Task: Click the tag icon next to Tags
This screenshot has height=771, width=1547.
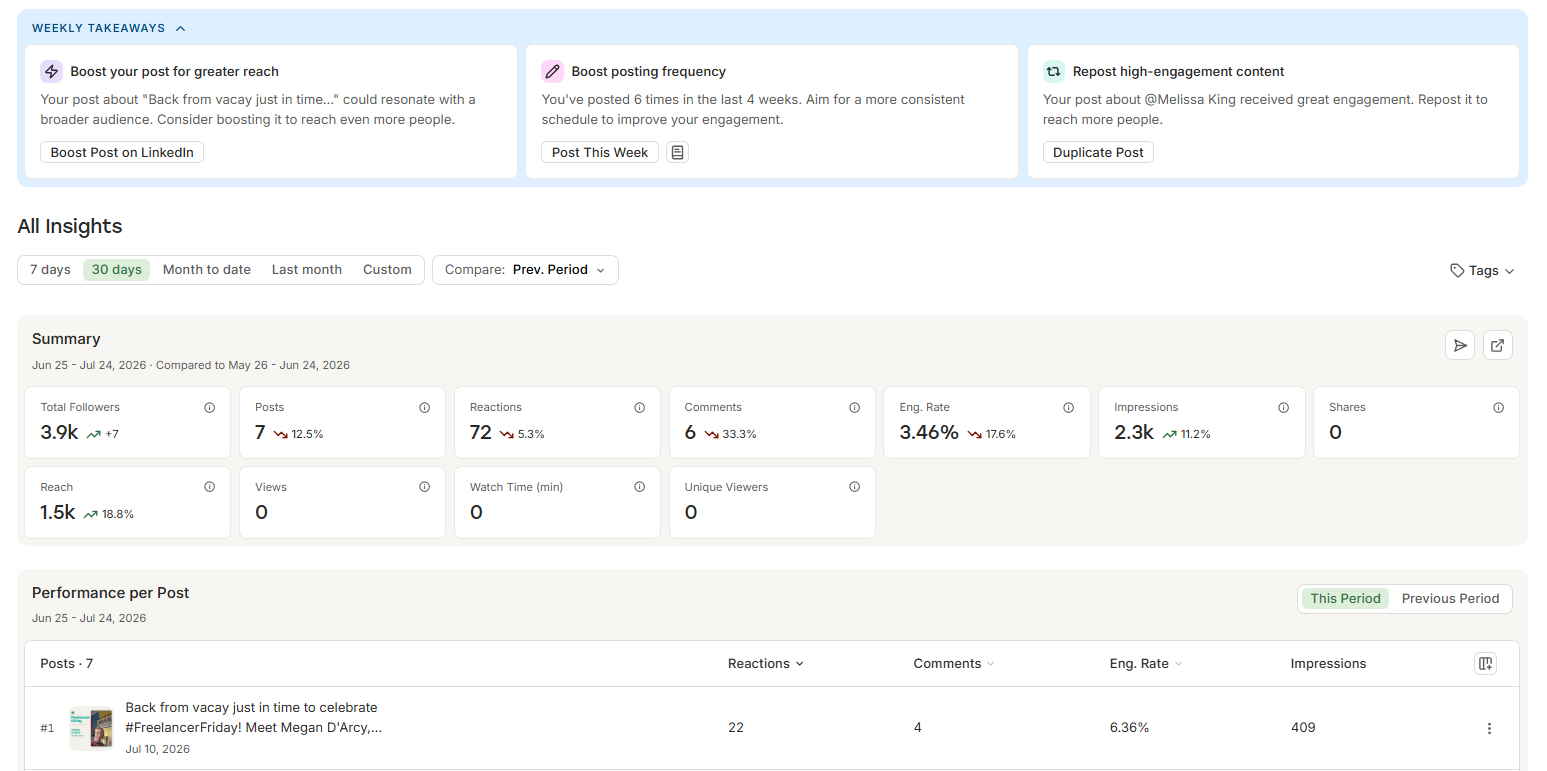Action: click(x=1457, y=270)
